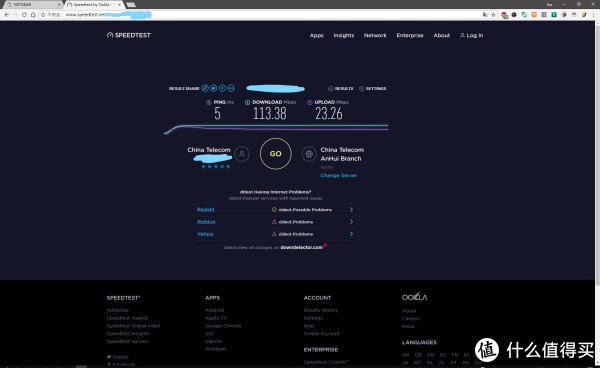Reload the page with refresh icon

click(x=24, y=15)
